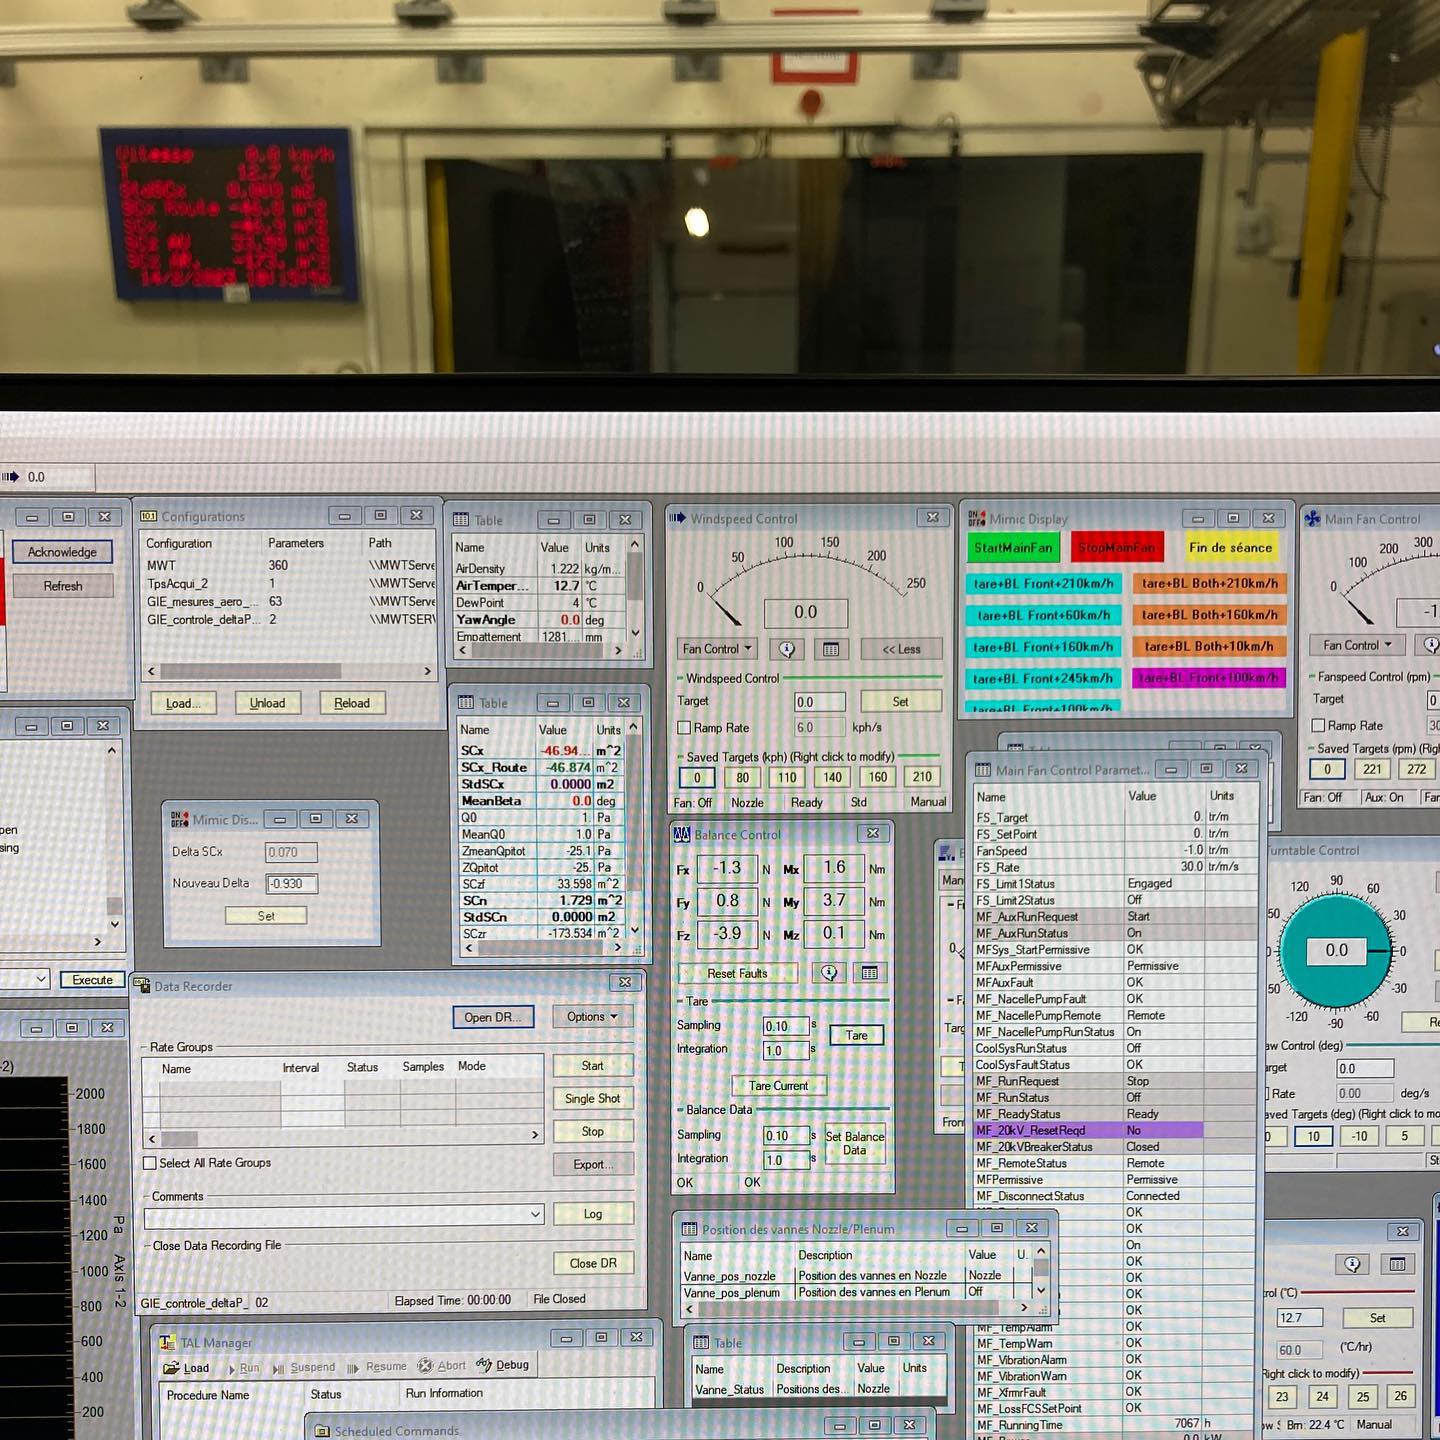Image resolution: width=1440 pixels, height=1440 pixels.
Task: Enable the Ramp Rate checkbox in Windspeed Control
Action: click(684, 728)
